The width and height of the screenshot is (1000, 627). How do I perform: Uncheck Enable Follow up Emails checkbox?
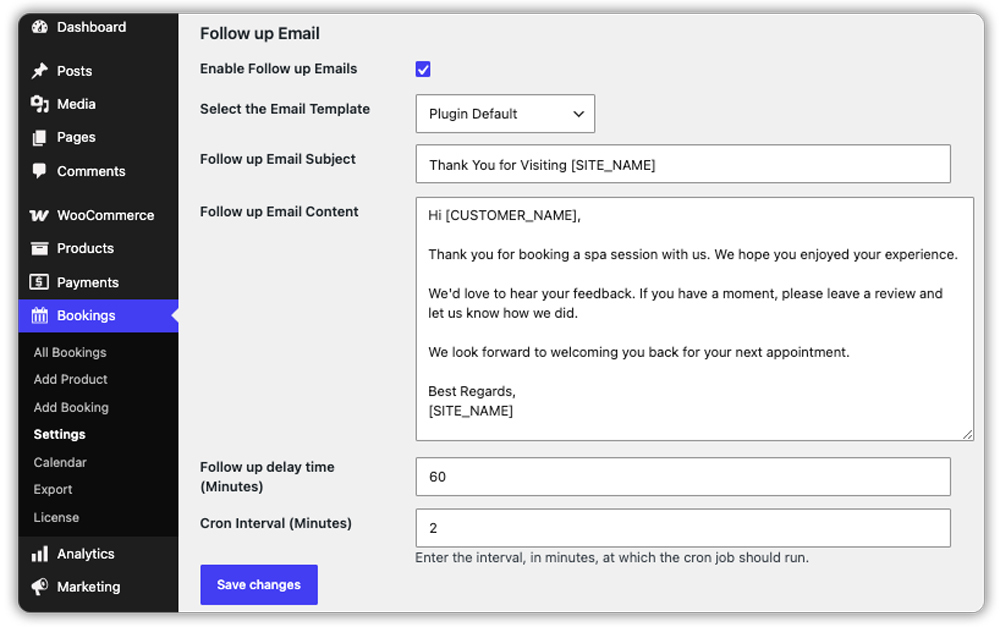[x=423, y=69]
